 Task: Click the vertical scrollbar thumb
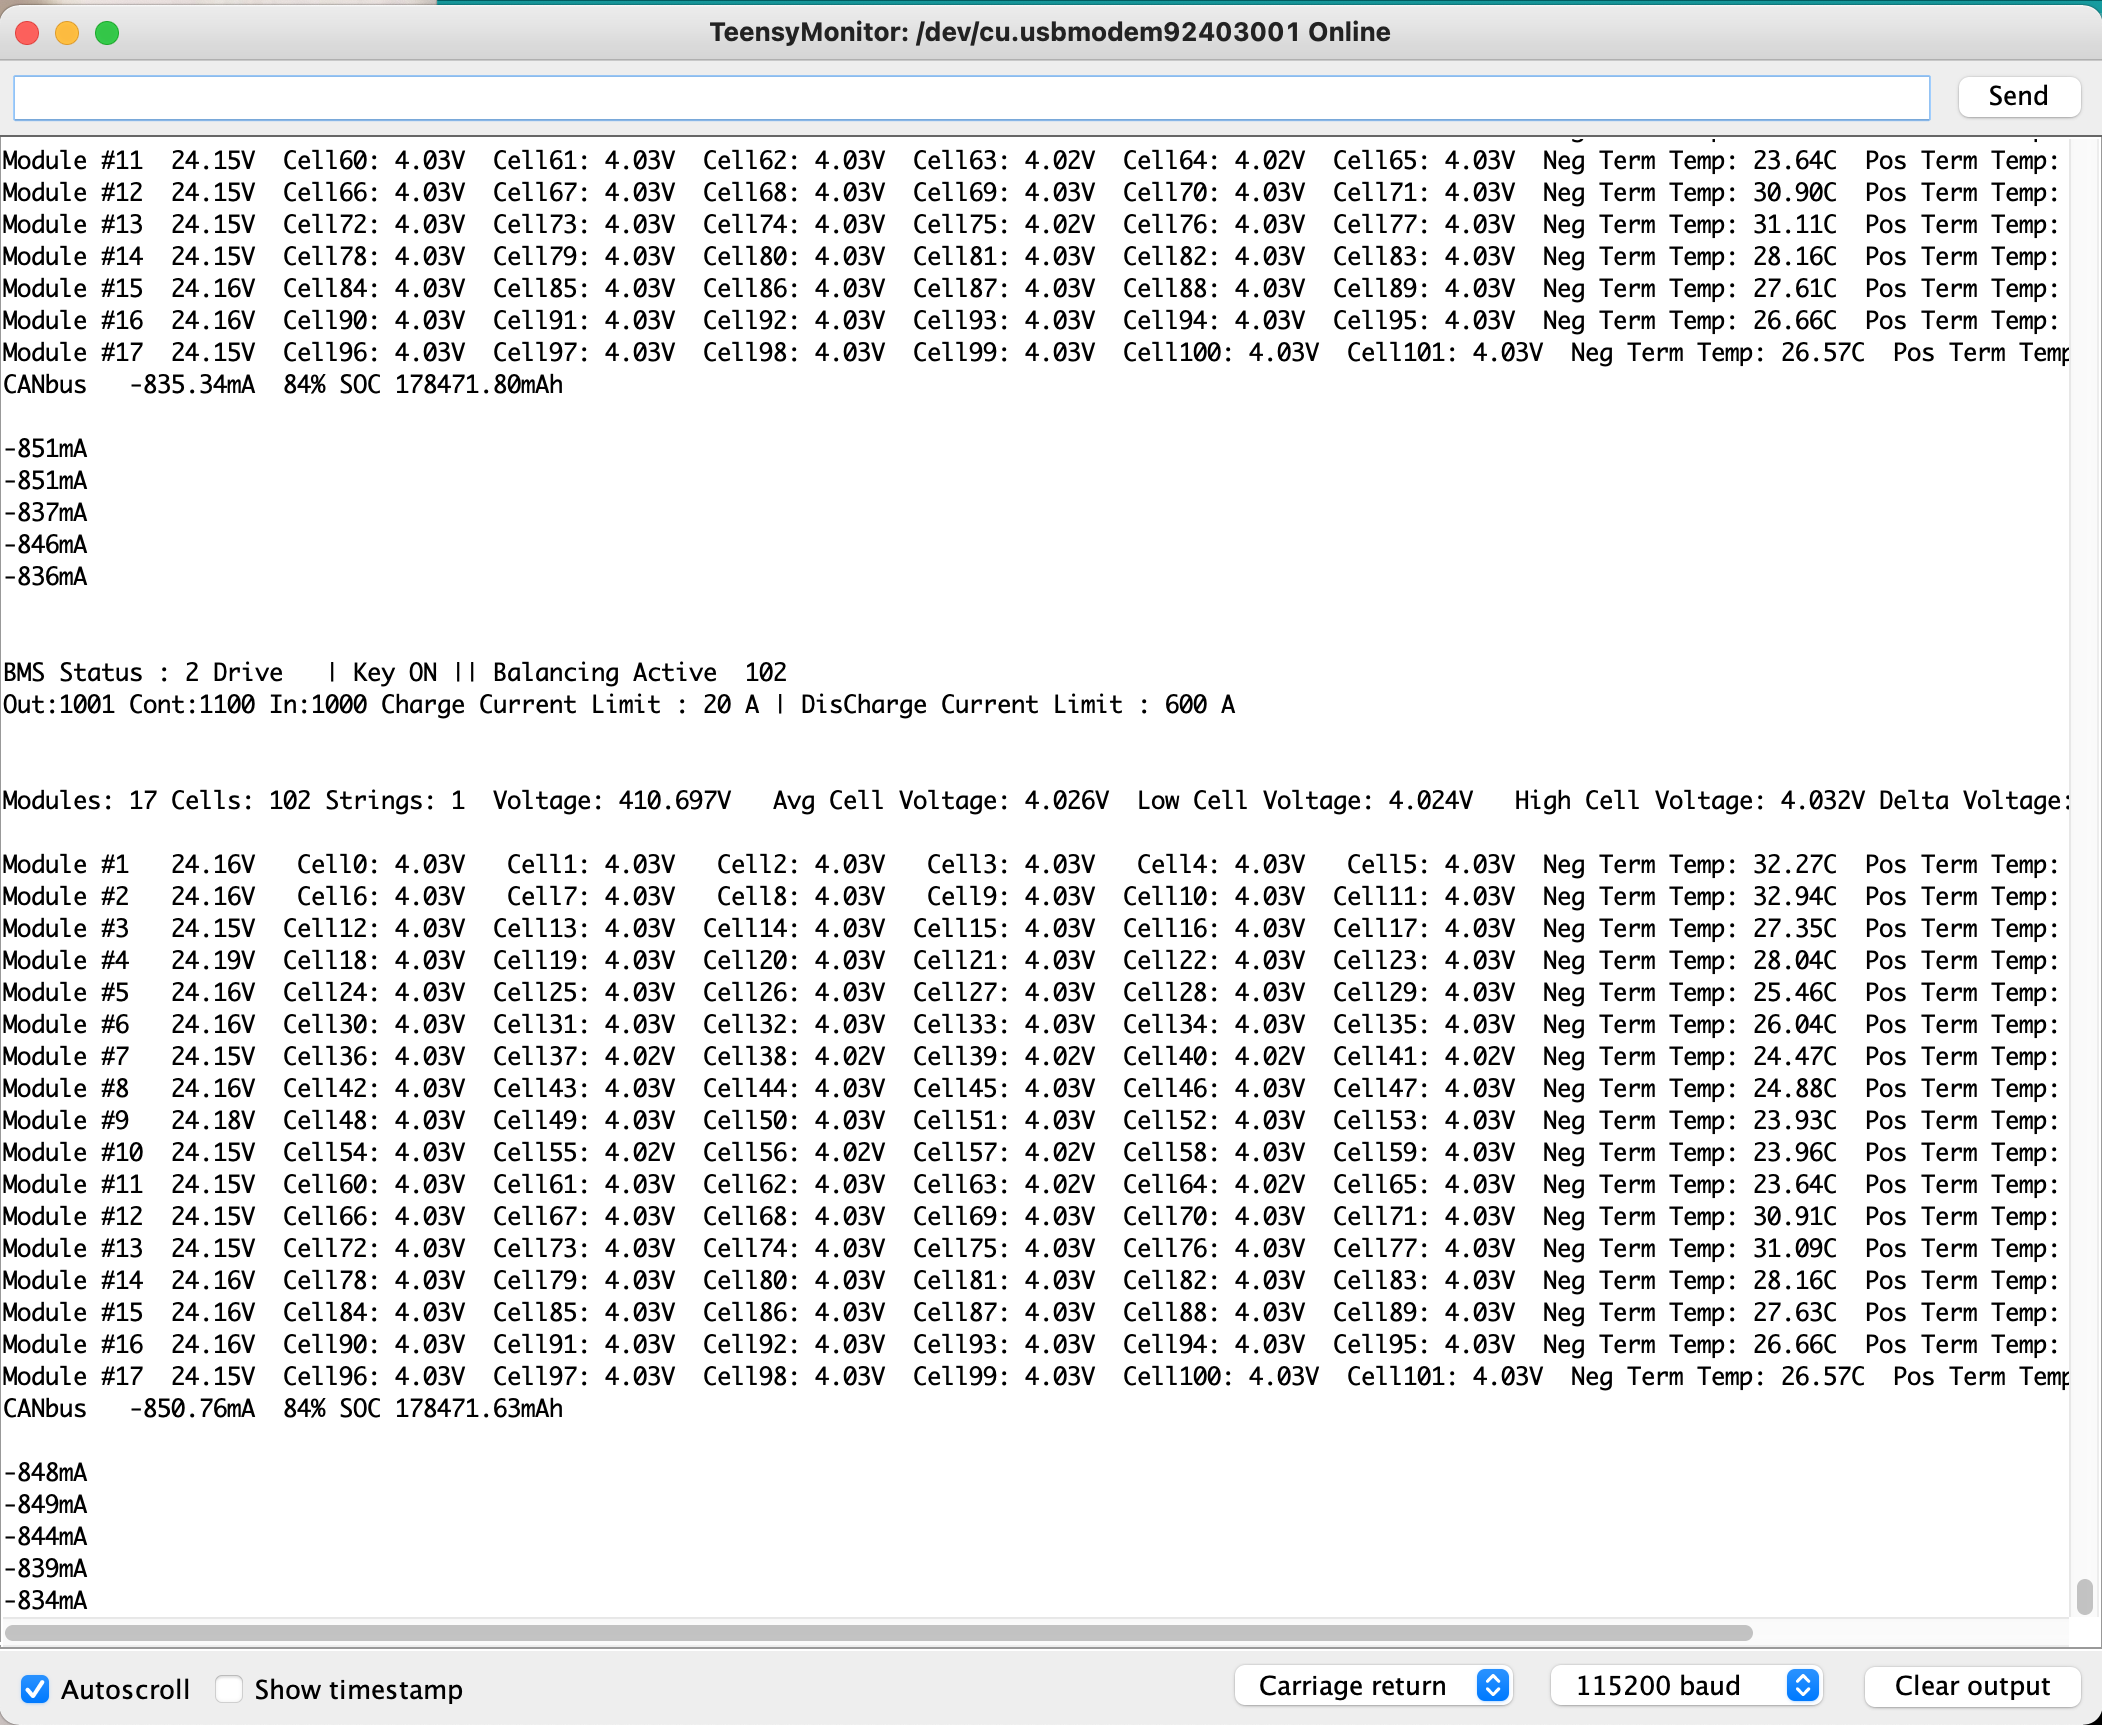(x=2084, y=1596)
